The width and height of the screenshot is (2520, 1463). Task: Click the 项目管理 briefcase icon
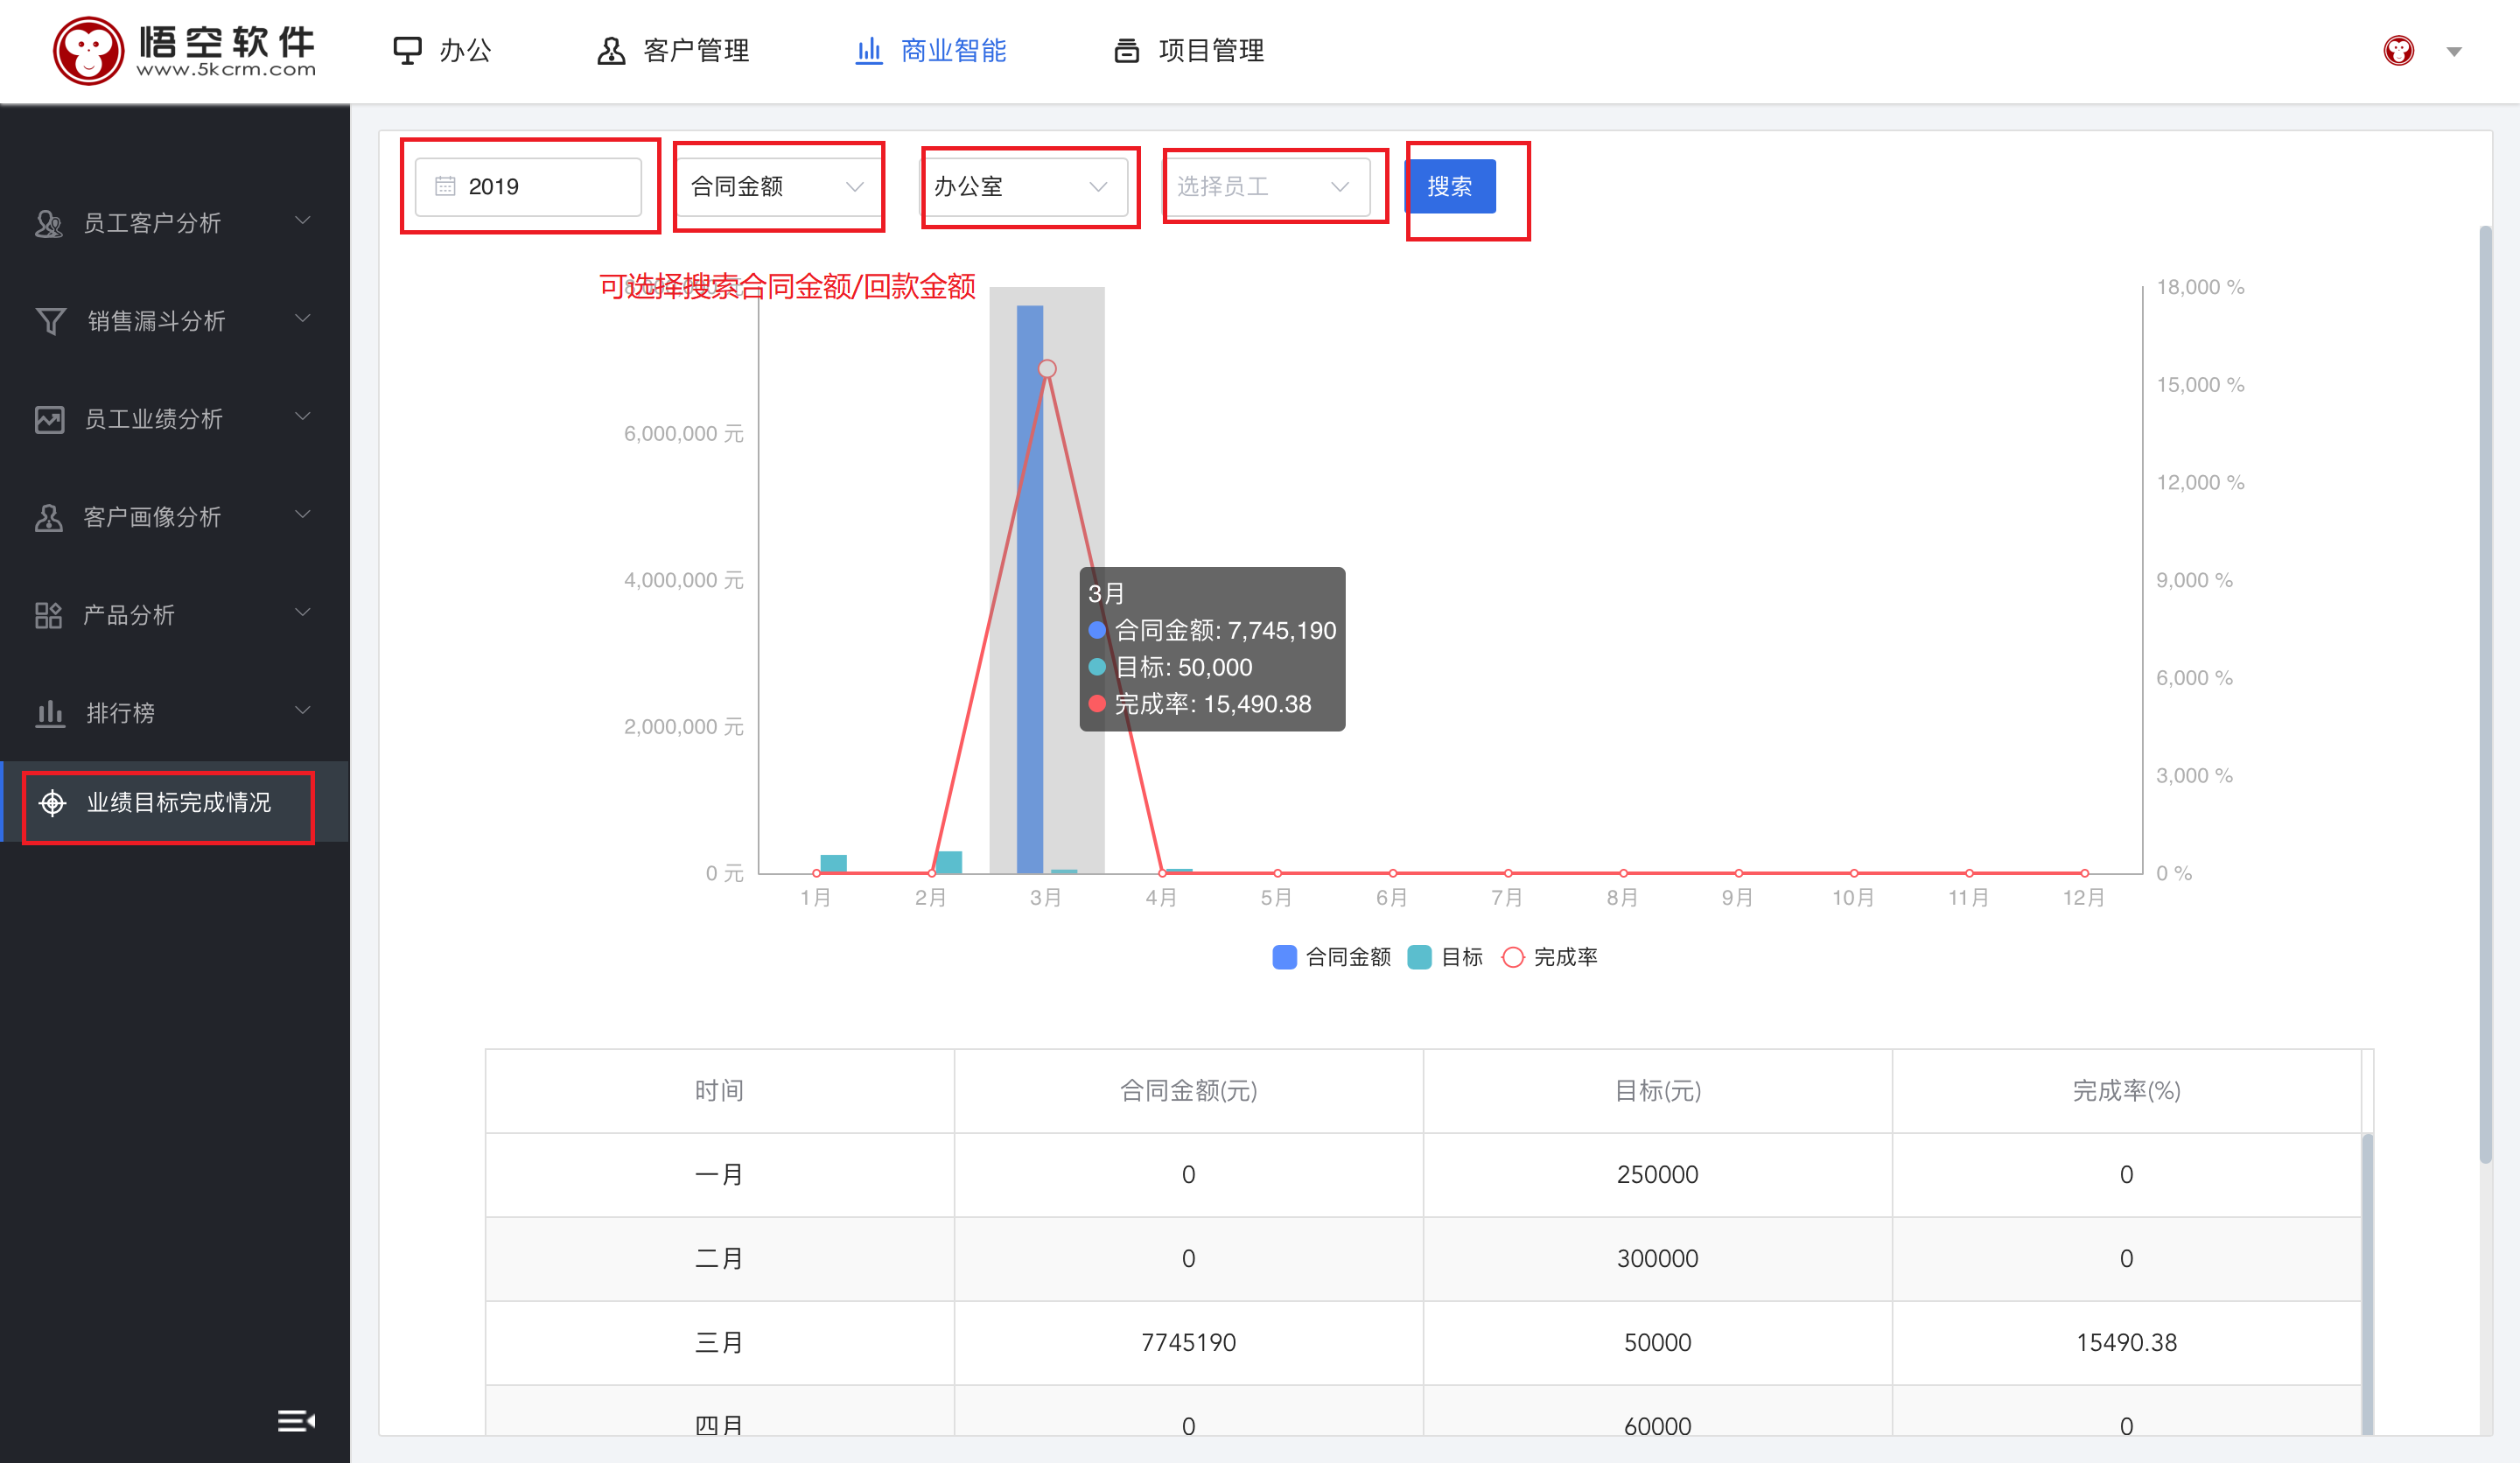(x=1127, y=50)
